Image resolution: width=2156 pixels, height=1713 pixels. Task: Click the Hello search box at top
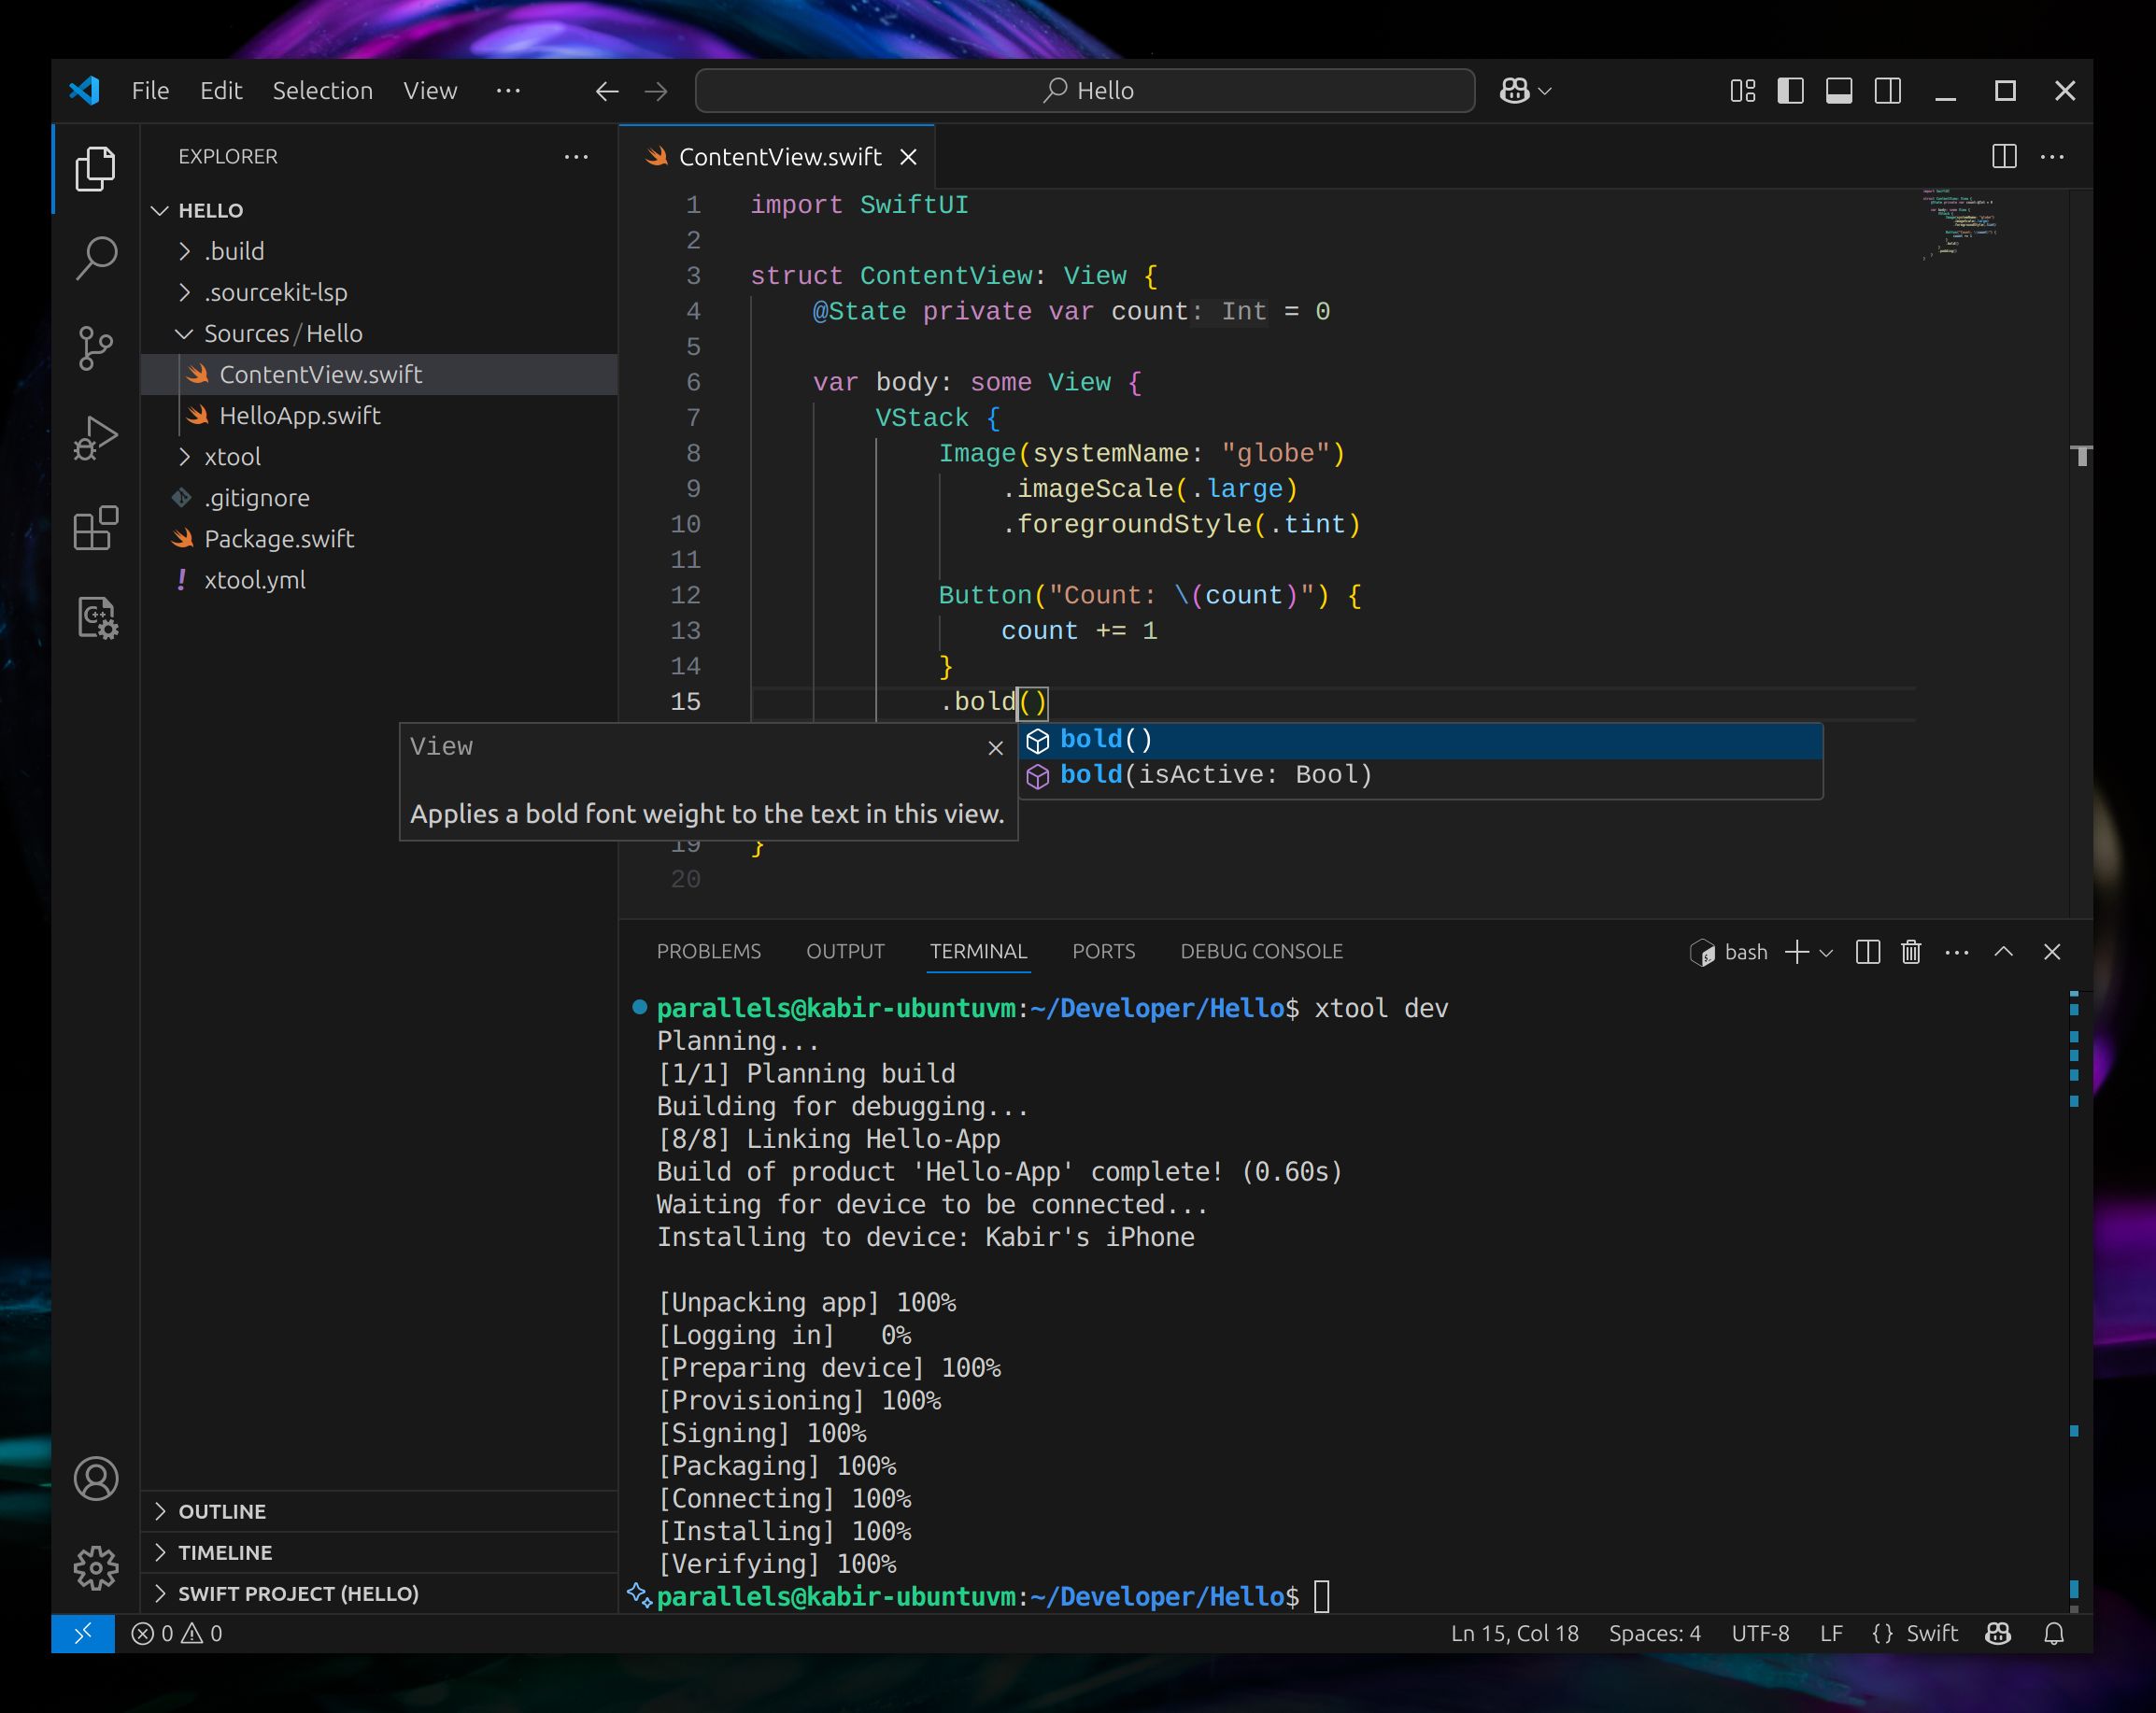[x=1085, y=90]
